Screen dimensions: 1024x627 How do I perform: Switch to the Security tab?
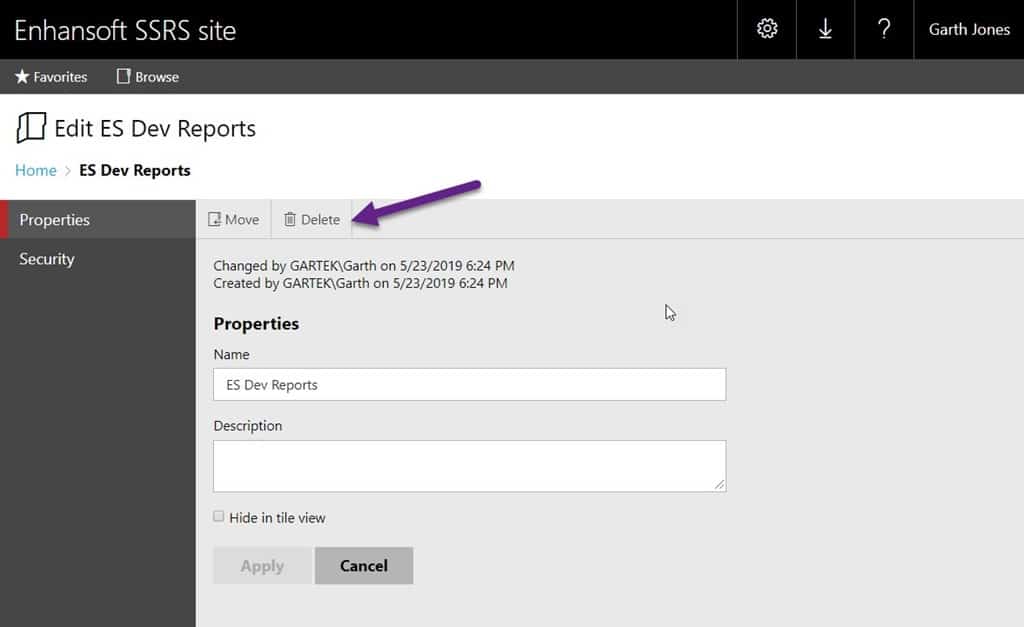(x=46, y=258)
